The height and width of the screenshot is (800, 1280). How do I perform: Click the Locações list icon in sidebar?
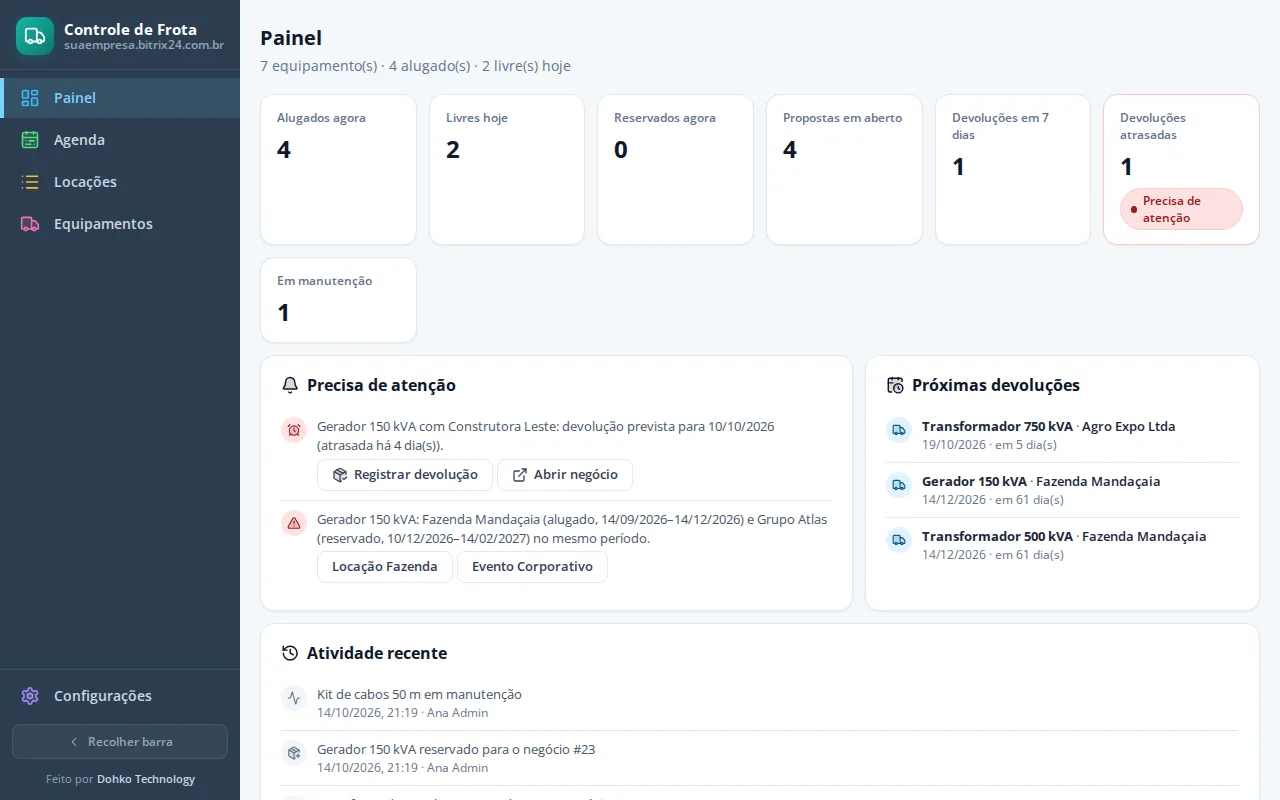pos(30,182)
